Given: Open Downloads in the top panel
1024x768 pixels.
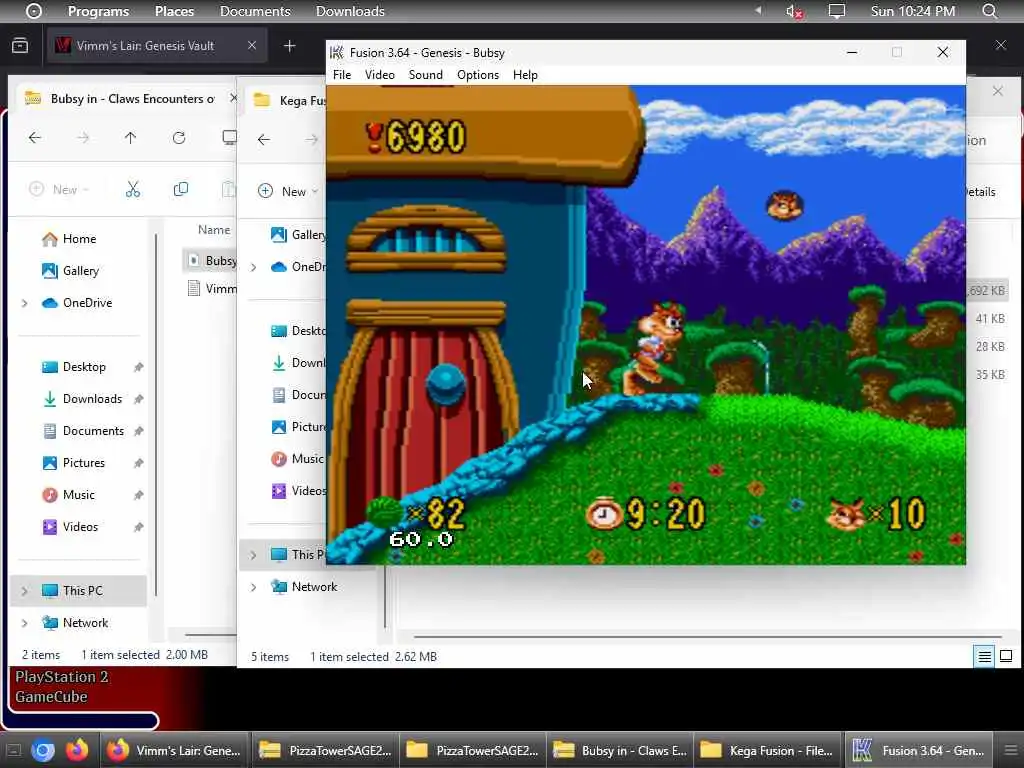Looking at the screenshot, I should (x=350, y=11).
